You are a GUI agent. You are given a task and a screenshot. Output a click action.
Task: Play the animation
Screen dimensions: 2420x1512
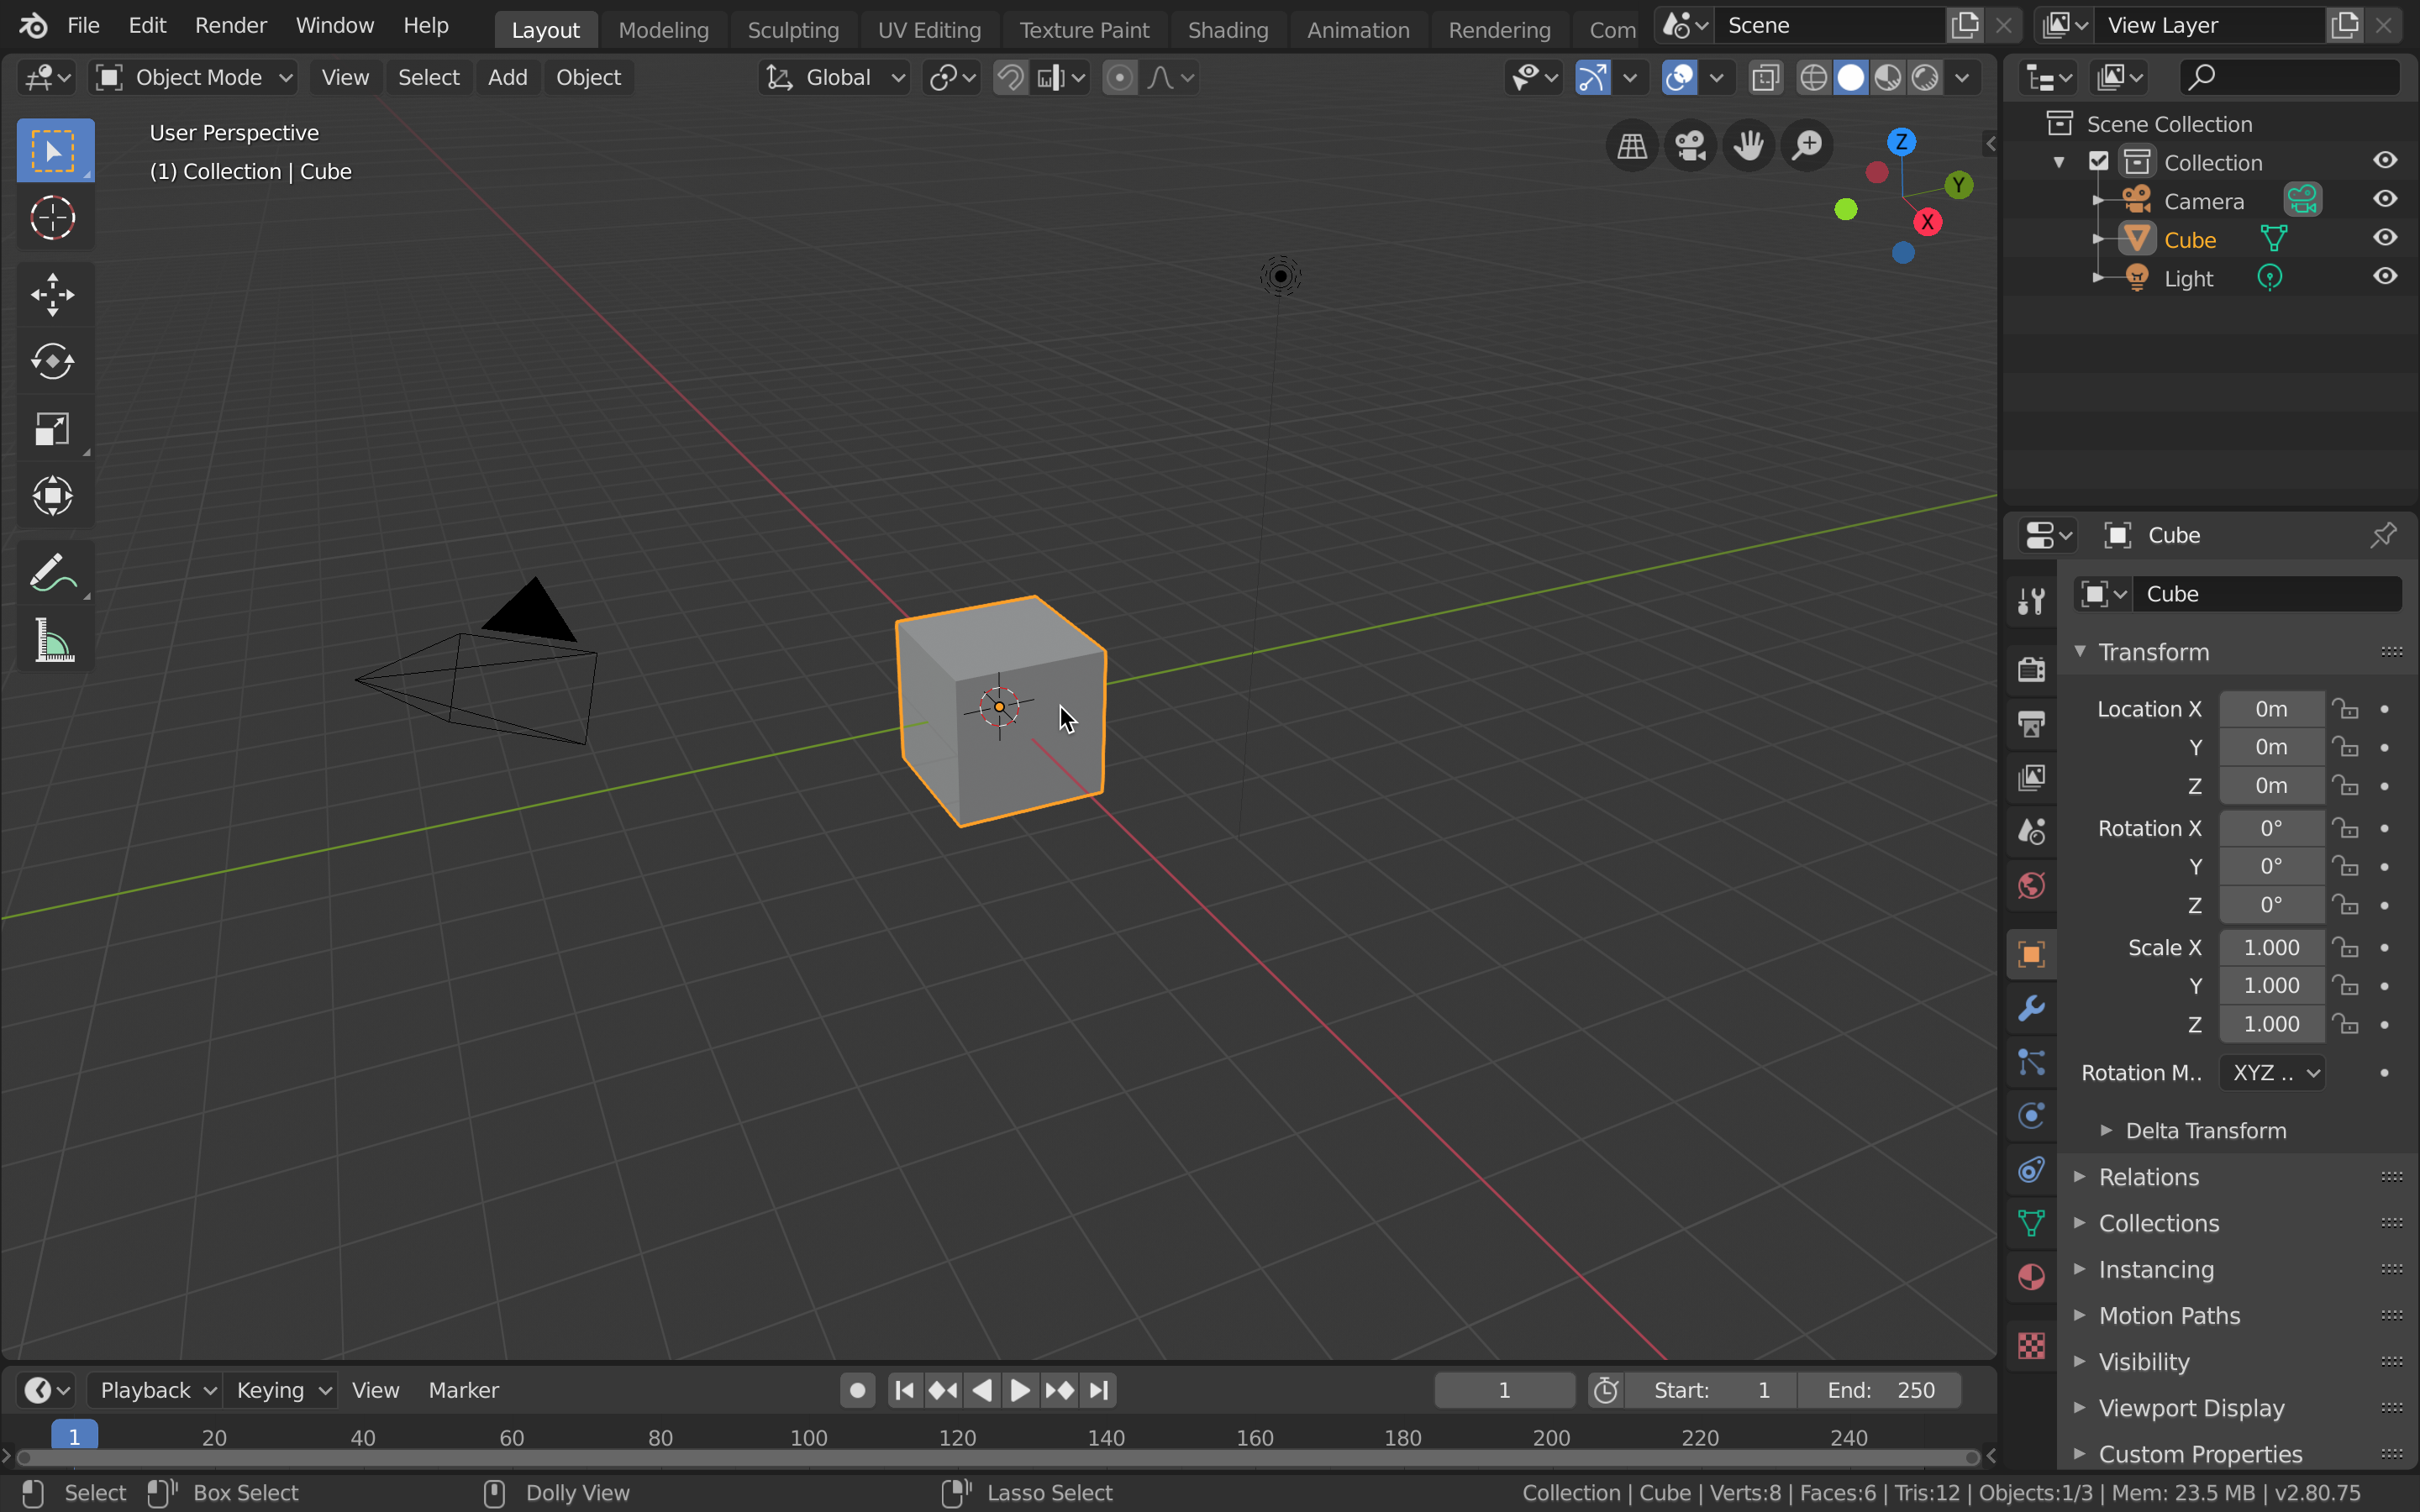[x=1020, y=1390]
